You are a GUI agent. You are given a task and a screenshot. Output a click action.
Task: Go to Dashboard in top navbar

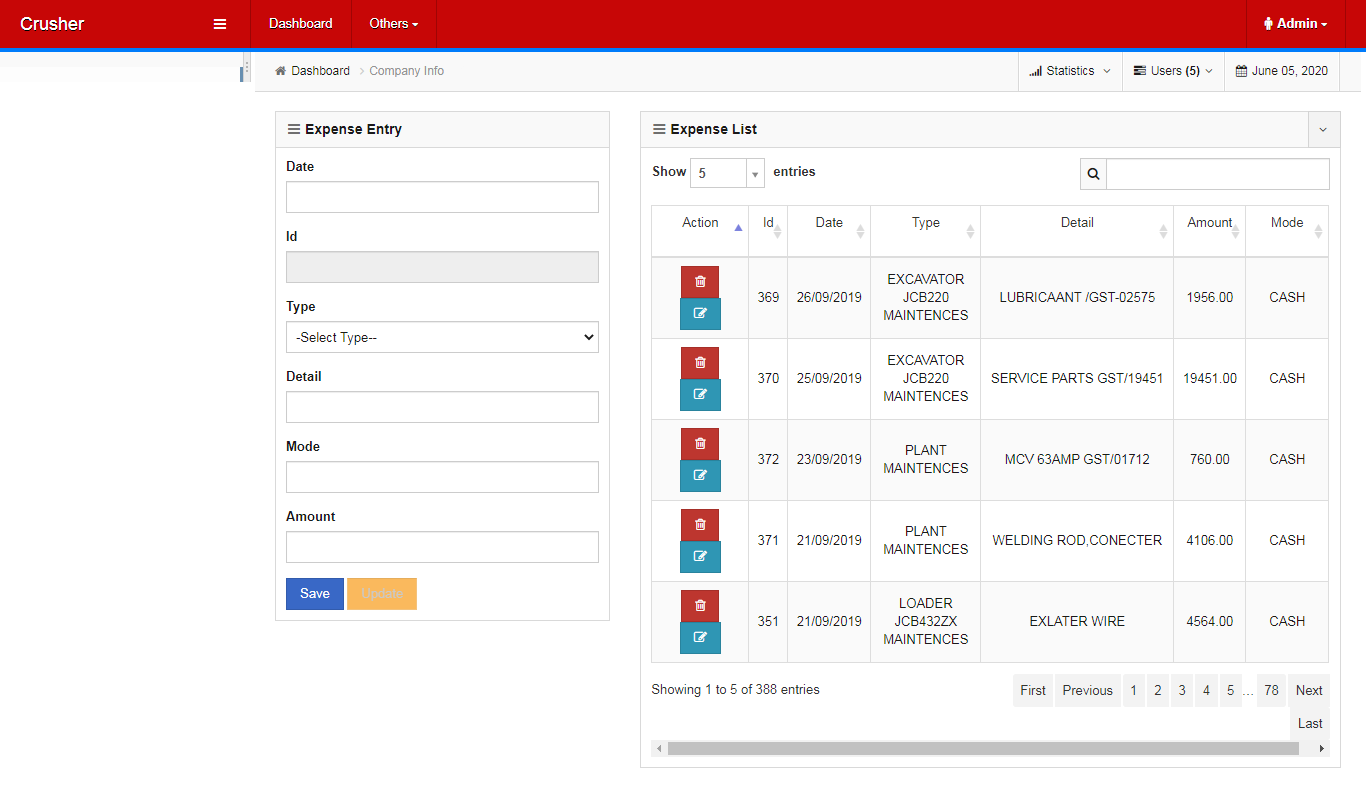point(301,24)
